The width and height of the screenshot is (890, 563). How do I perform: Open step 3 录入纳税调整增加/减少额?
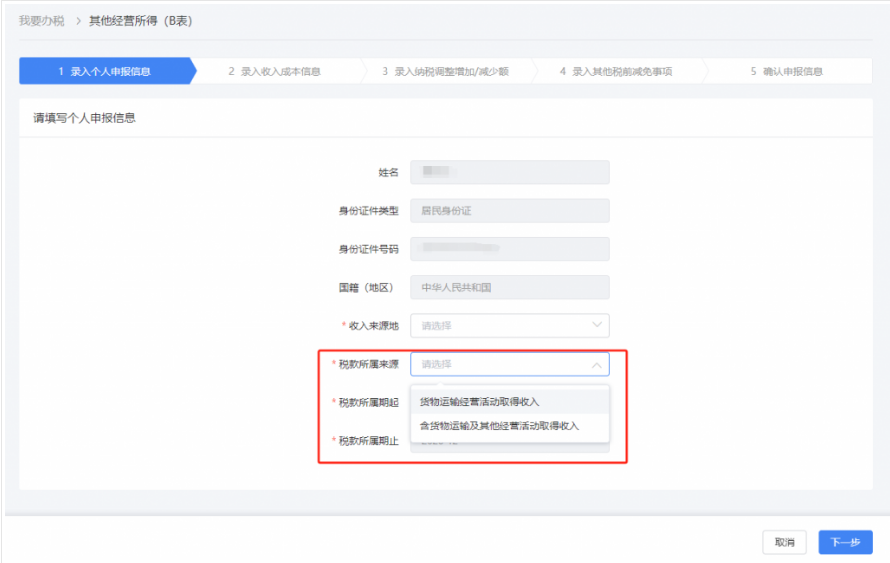tap(445, 72)
